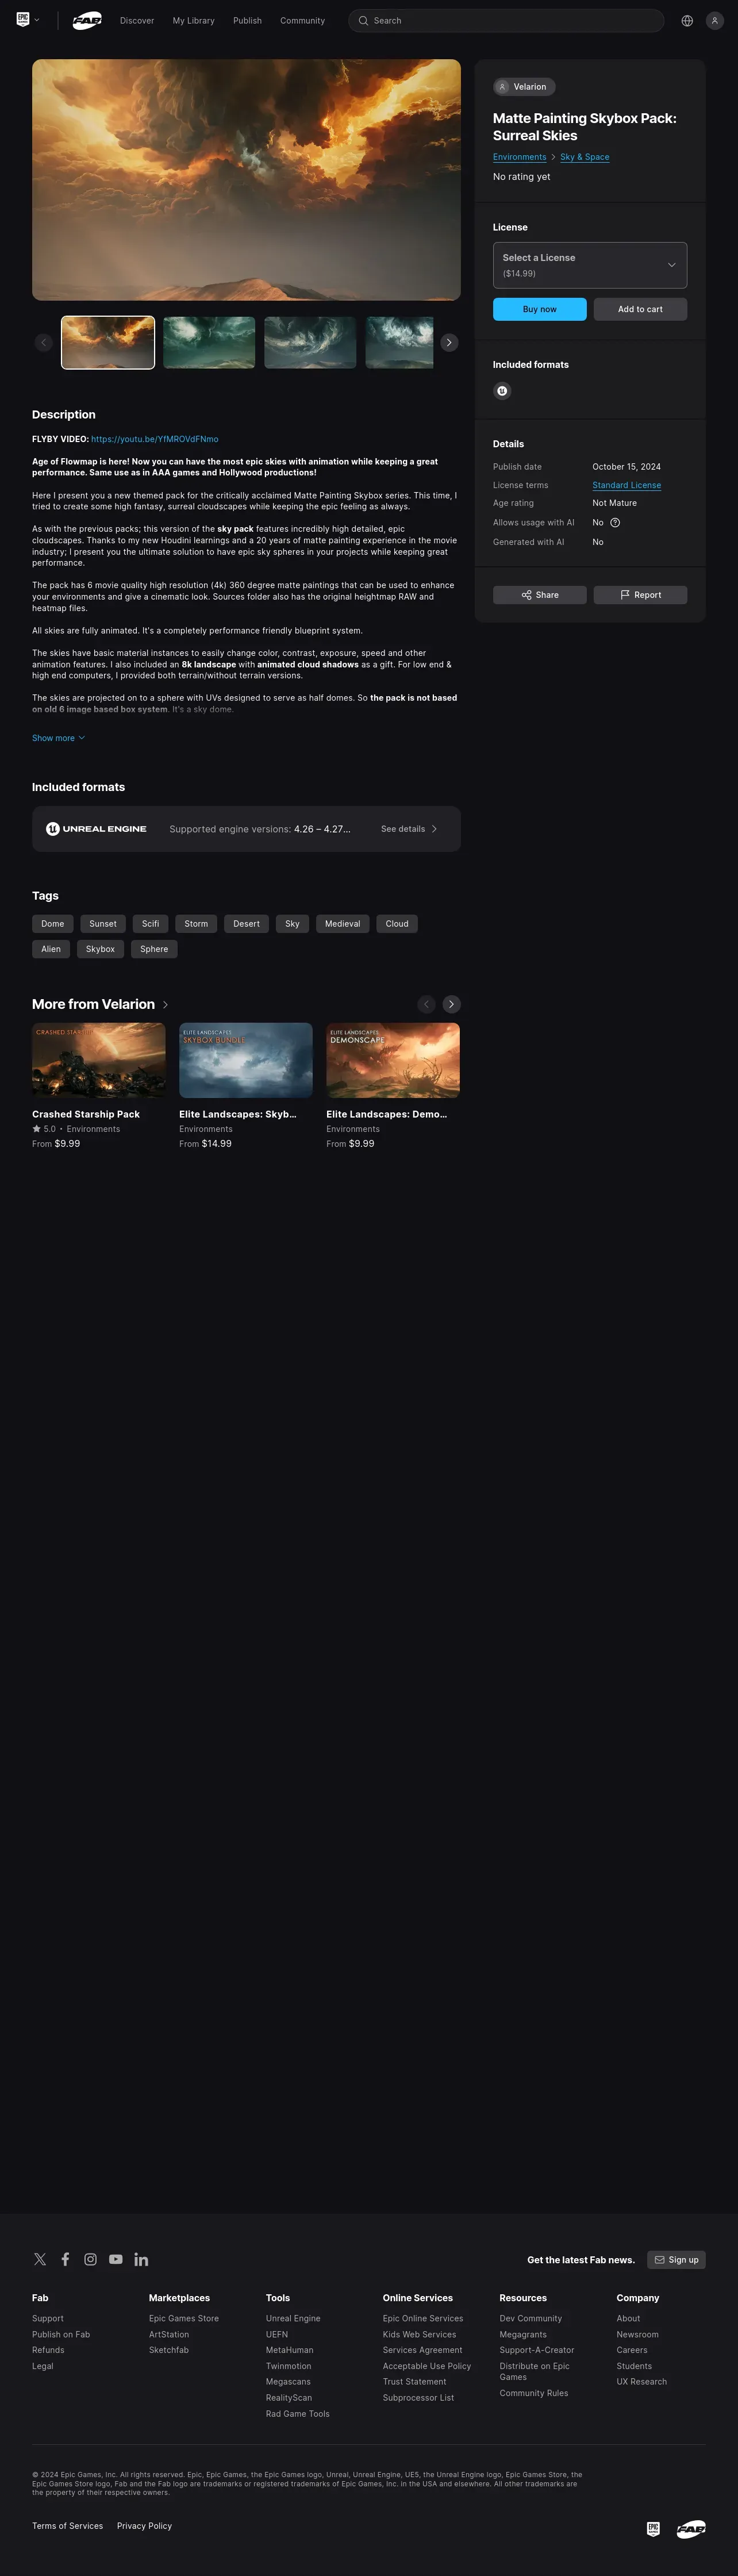The width and height of the screenshot is (738, 2576).
Task: Open the Standard License link
Action: click(x=626, y=485)
